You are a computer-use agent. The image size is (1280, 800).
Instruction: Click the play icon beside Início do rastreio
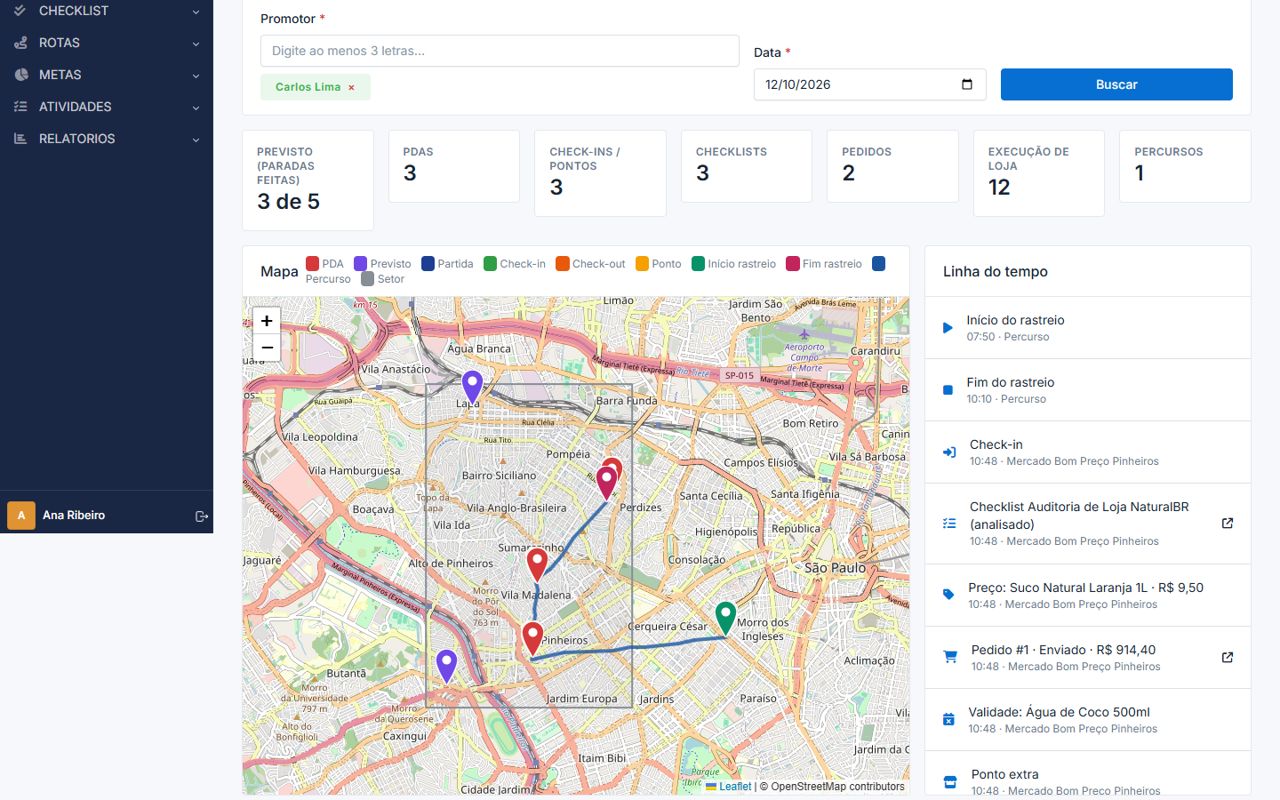948,328
